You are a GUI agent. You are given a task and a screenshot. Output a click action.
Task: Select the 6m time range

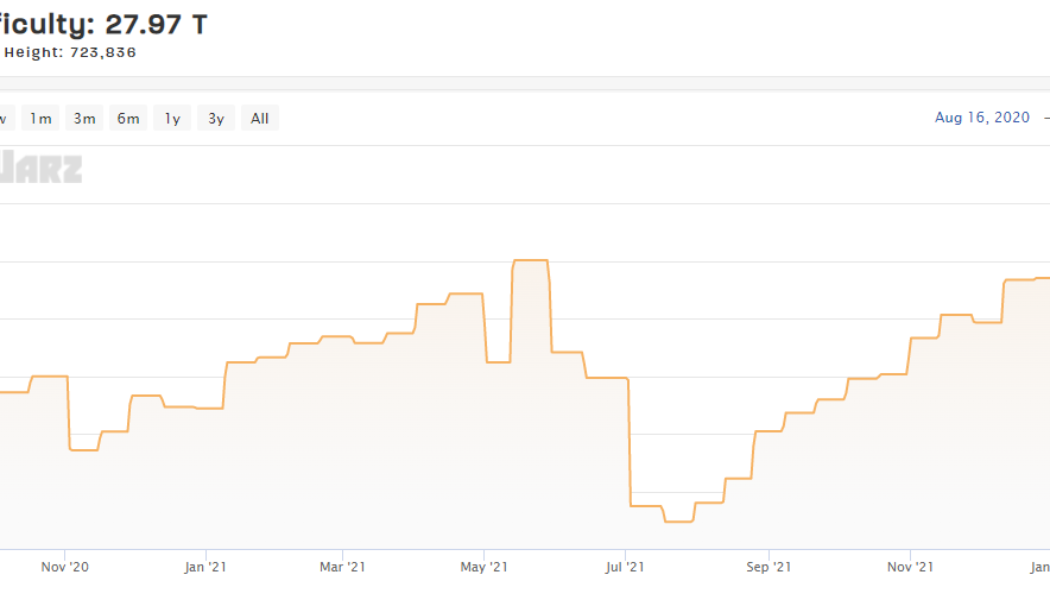(x=127, y=118)
